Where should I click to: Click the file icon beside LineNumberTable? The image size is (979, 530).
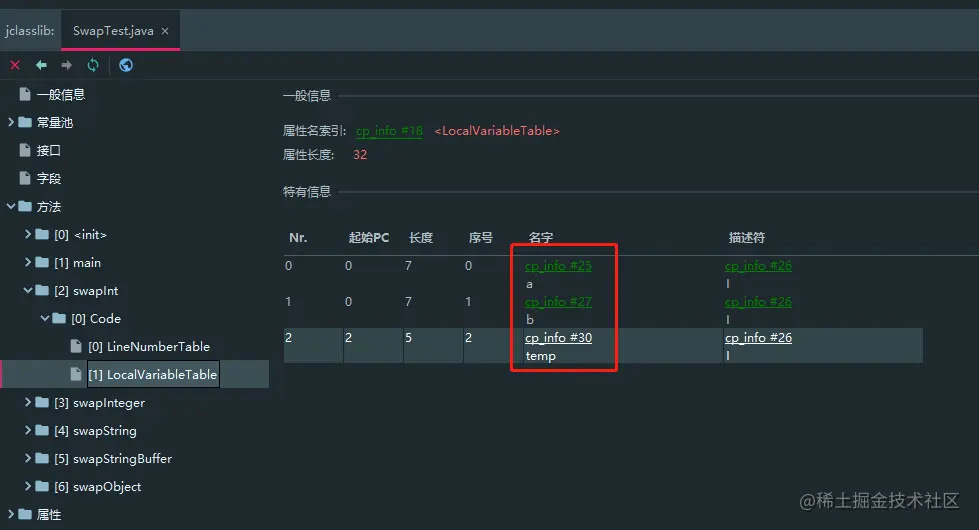76,346
